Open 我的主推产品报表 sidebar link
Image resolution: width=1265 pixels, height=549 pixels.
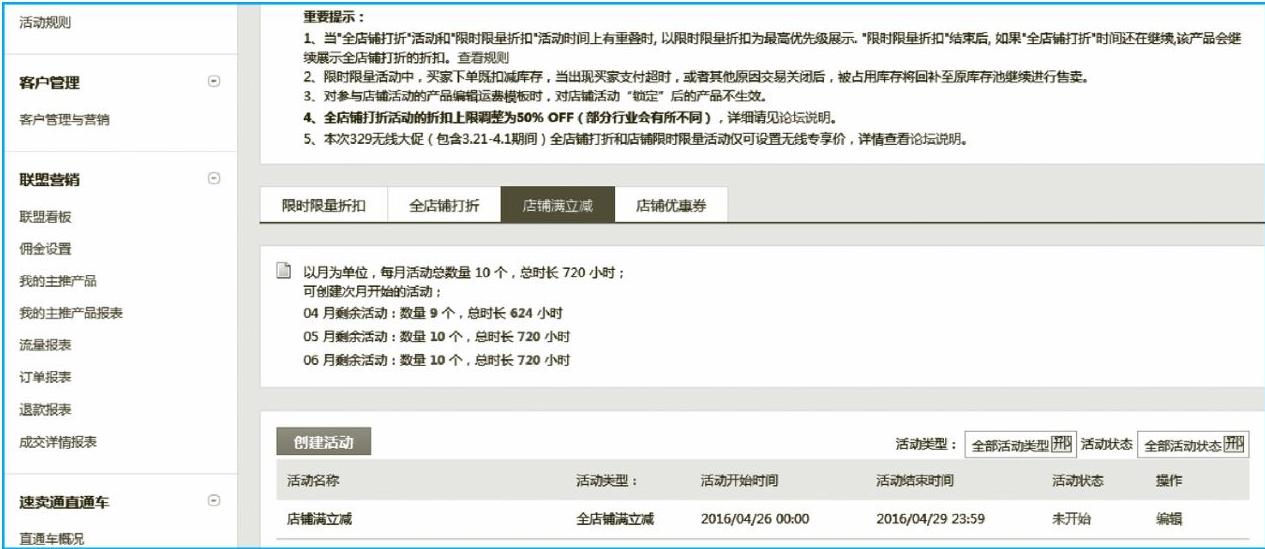(71, 313)
